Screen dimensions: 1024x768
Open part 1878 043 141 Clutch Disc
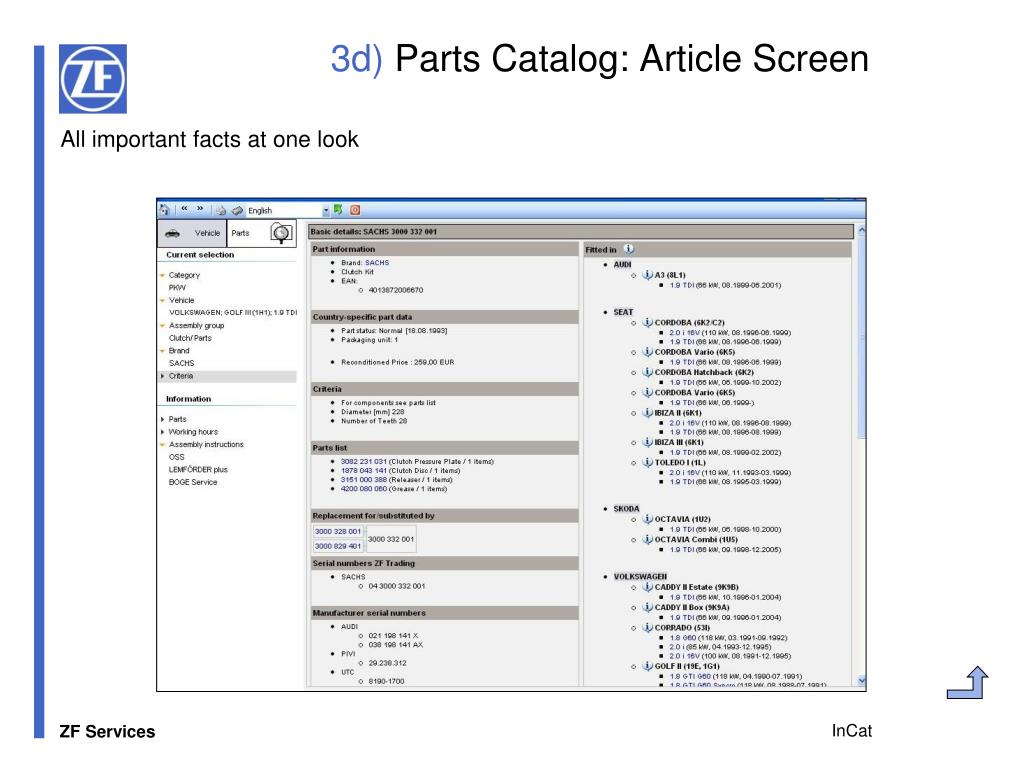[x=363, y=470]
